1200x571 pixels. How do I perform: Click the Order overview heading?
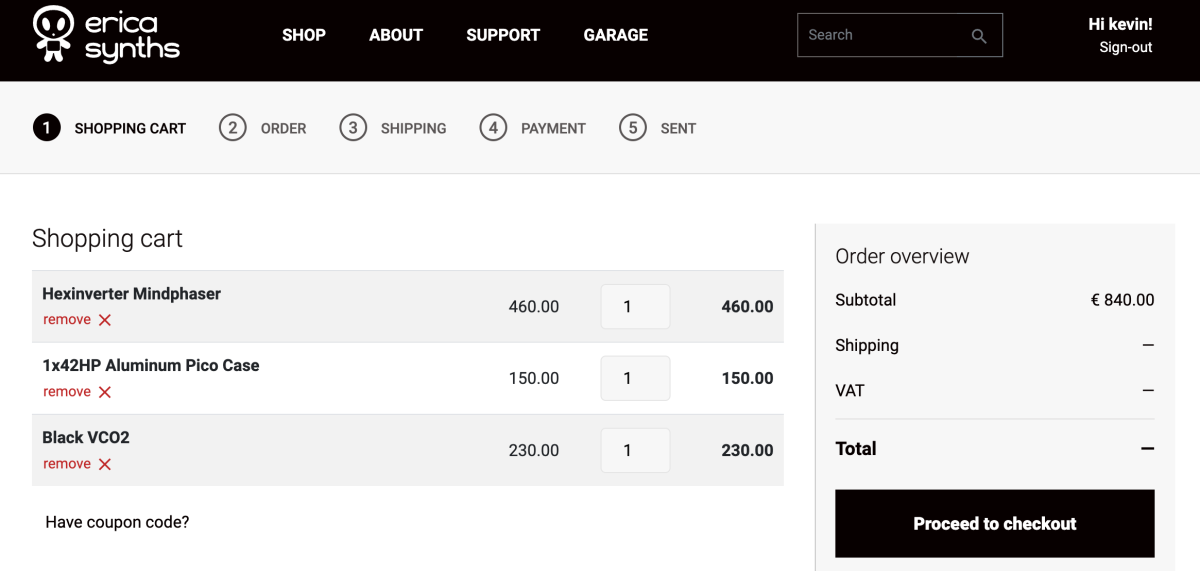click(902, 256)
